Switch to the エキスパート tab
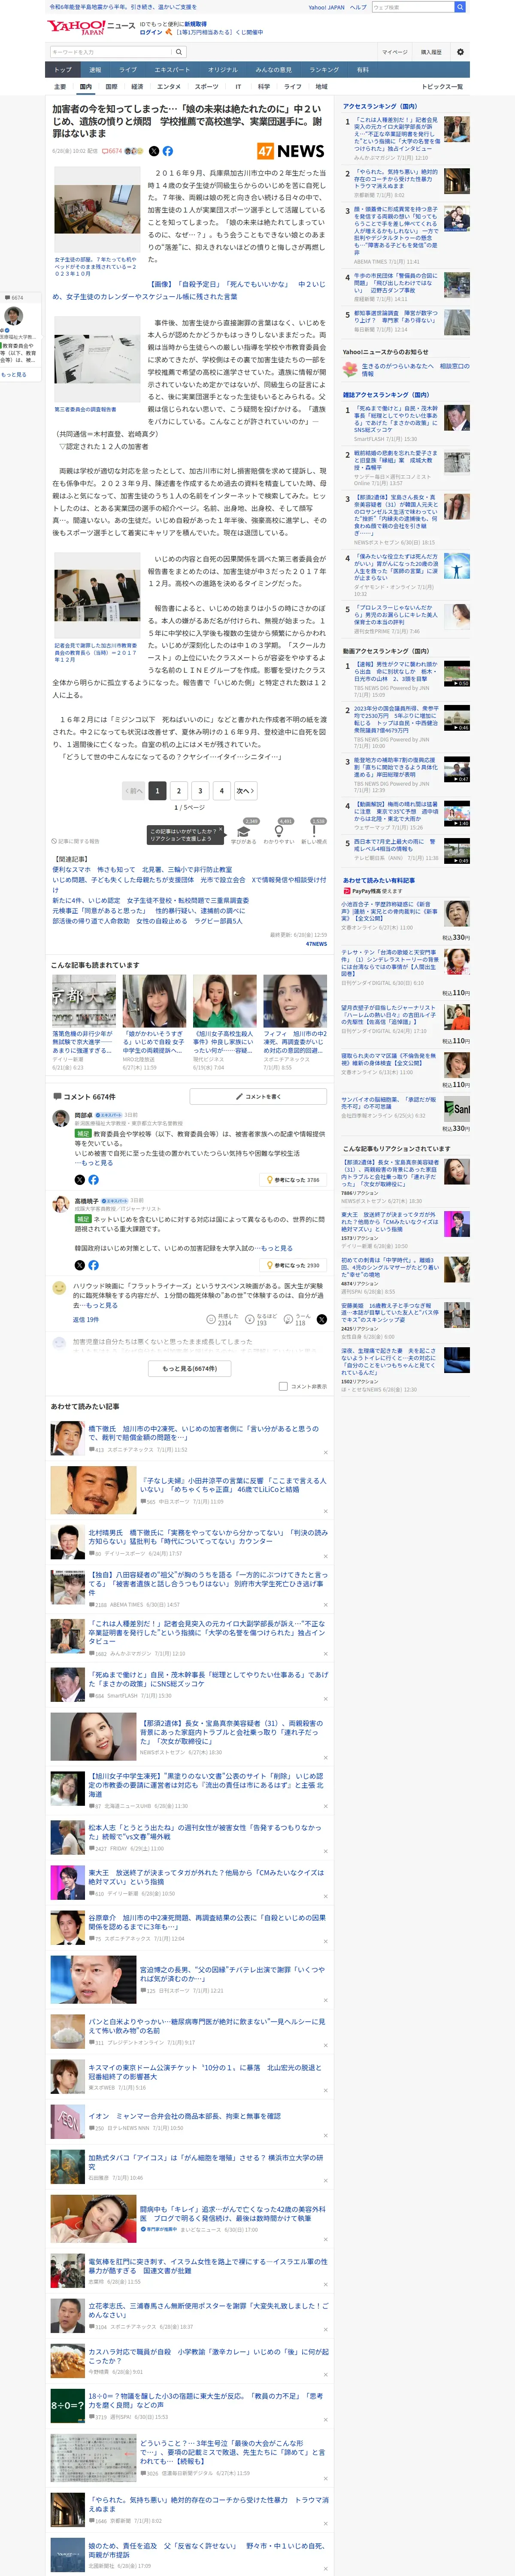 (172, 70)
